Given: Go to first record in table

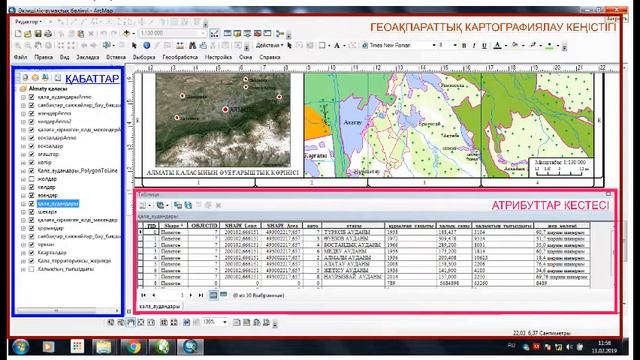Looking at the screenshot, I should (x=143, y=295).
